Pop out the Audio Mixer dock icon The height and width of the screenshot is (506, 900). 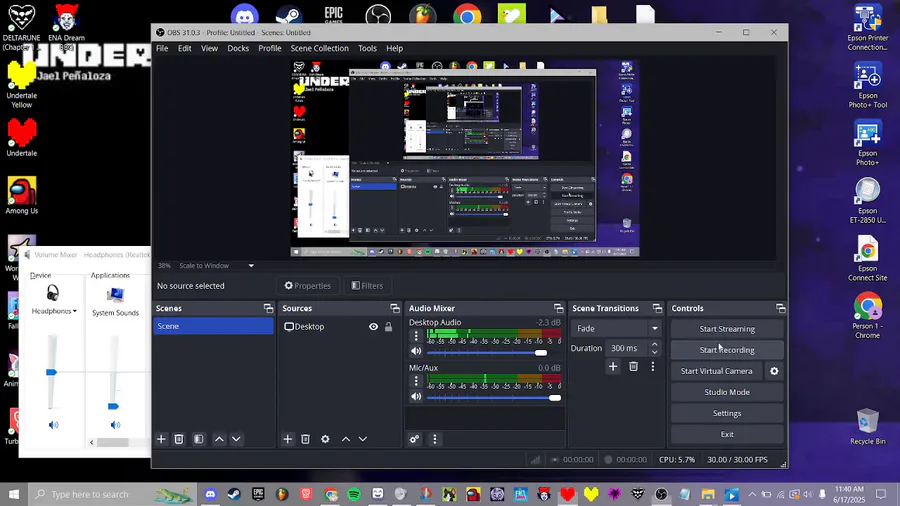coord(558,309)
